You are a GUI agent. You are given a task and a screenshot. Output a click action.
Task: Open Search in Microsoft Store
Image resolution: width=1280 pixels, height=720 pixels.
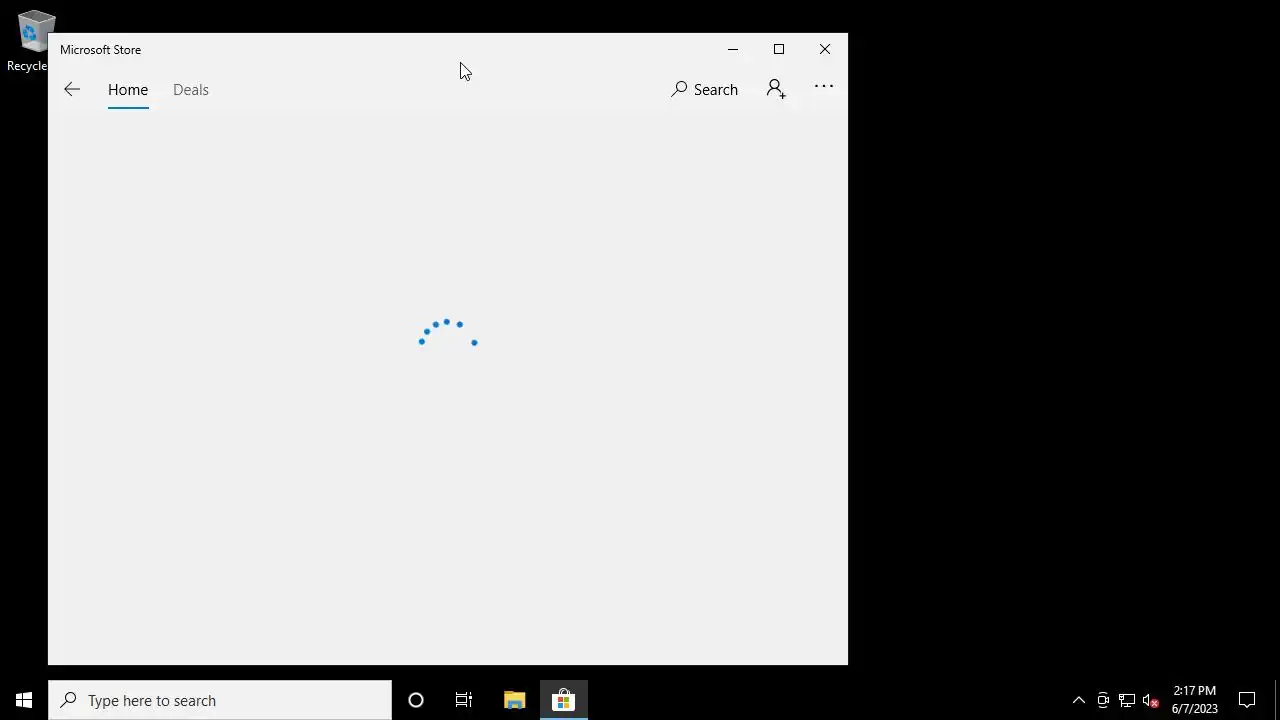704,89
